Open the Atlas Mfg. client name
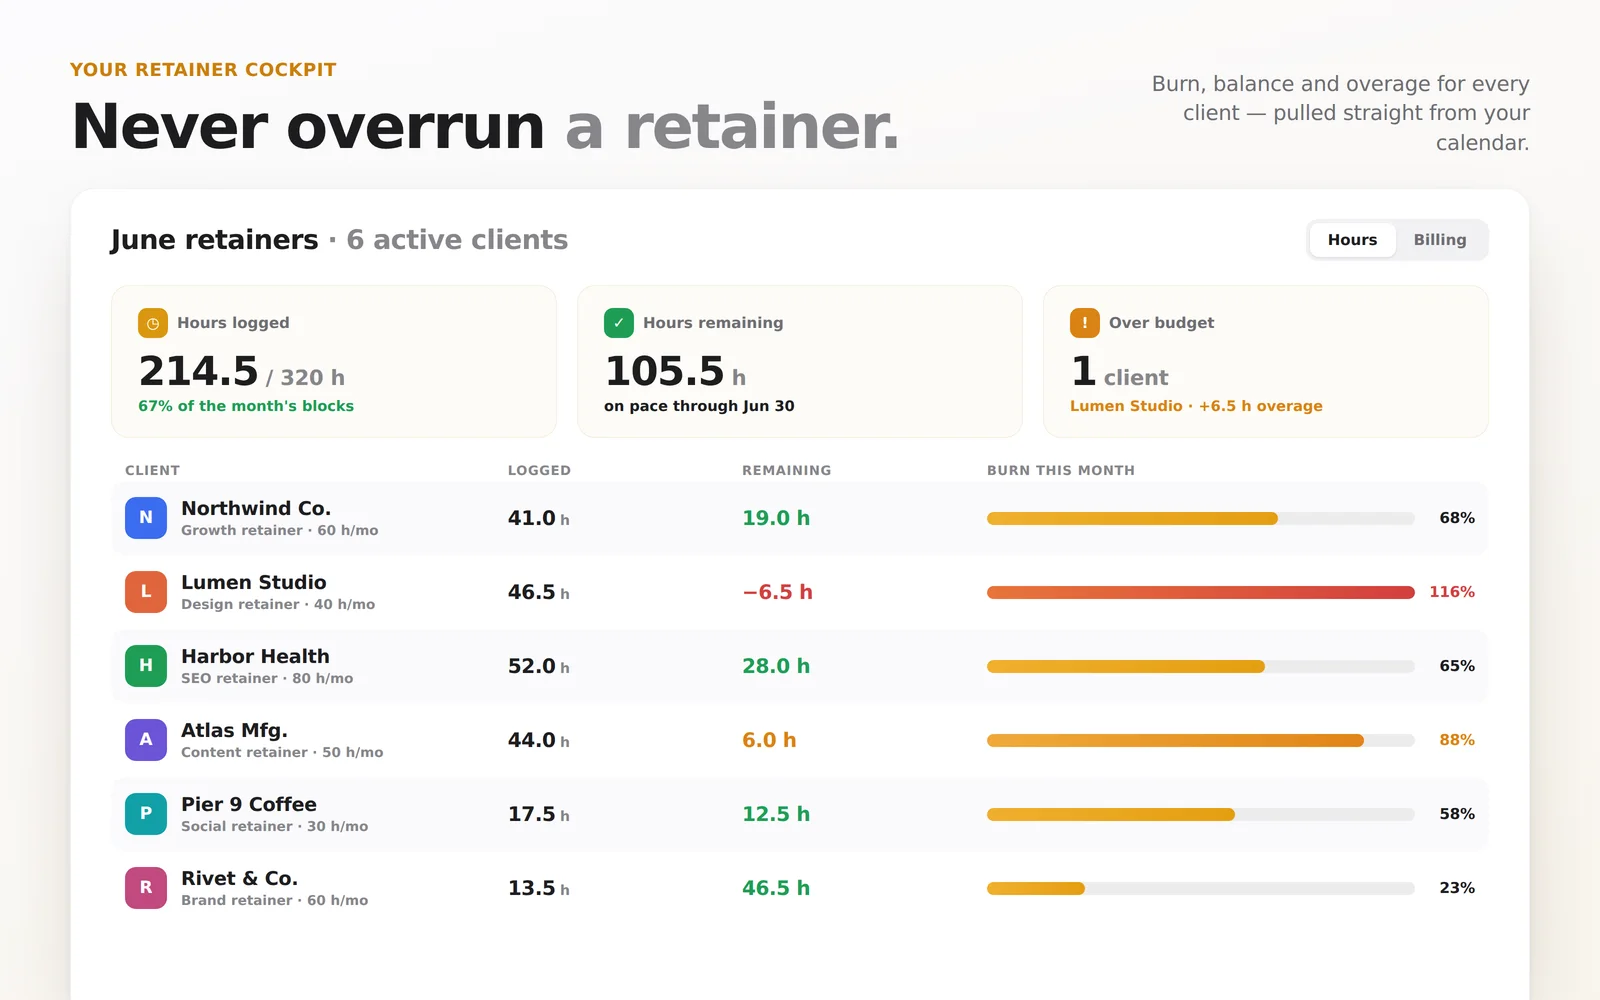The image size is (1600, 1000). 234,731
